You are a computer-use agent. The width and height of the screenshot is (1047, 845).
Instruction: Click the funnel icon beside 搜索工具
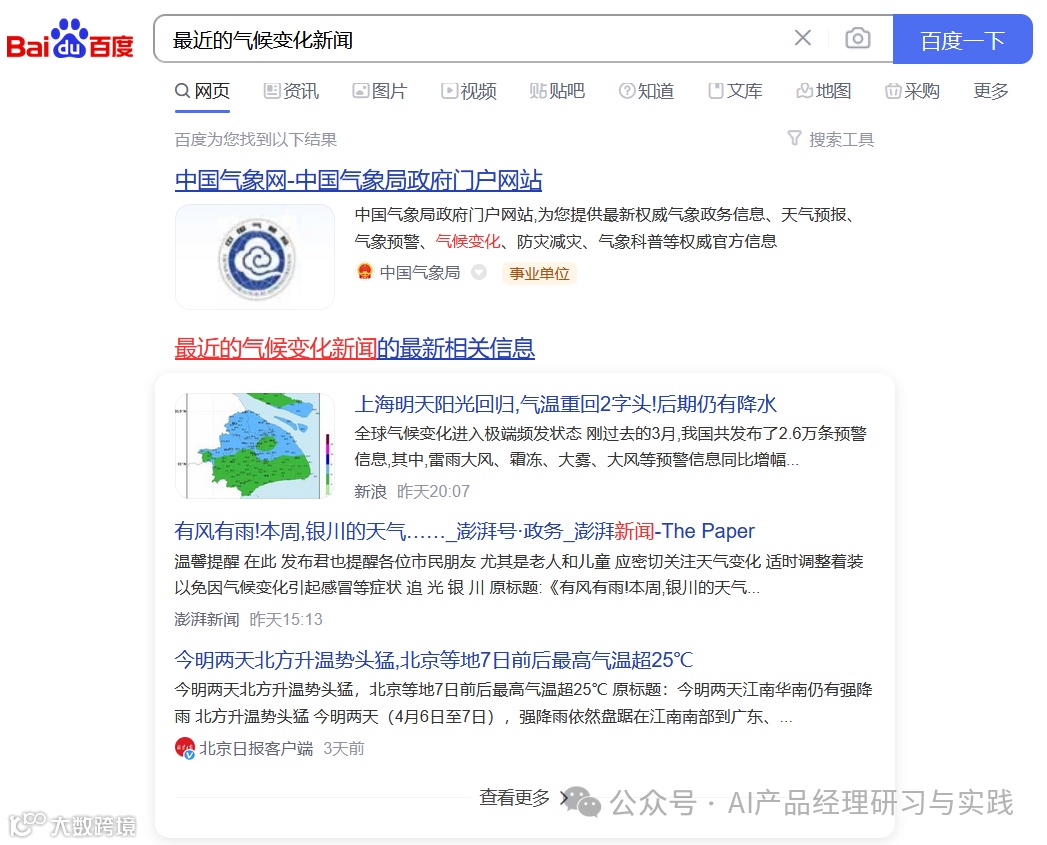click(x=794, y=138)
